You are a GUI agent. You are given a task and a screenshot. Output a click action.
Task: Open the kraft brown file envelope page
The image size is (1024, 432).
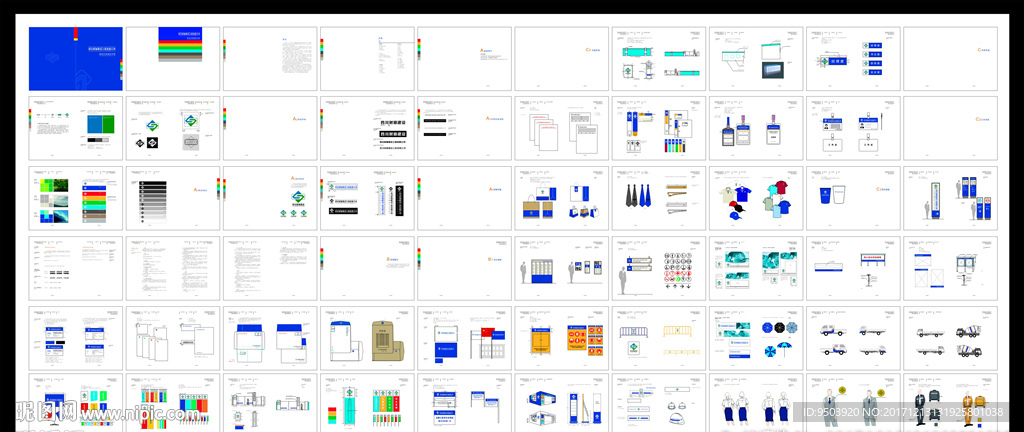(368, 338)
